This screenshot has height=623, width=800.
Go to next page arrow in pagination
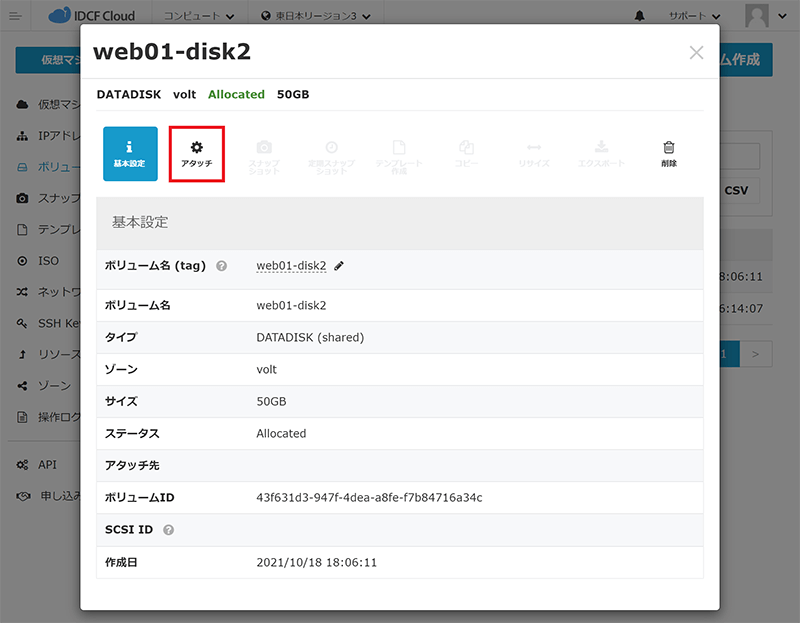756,353
